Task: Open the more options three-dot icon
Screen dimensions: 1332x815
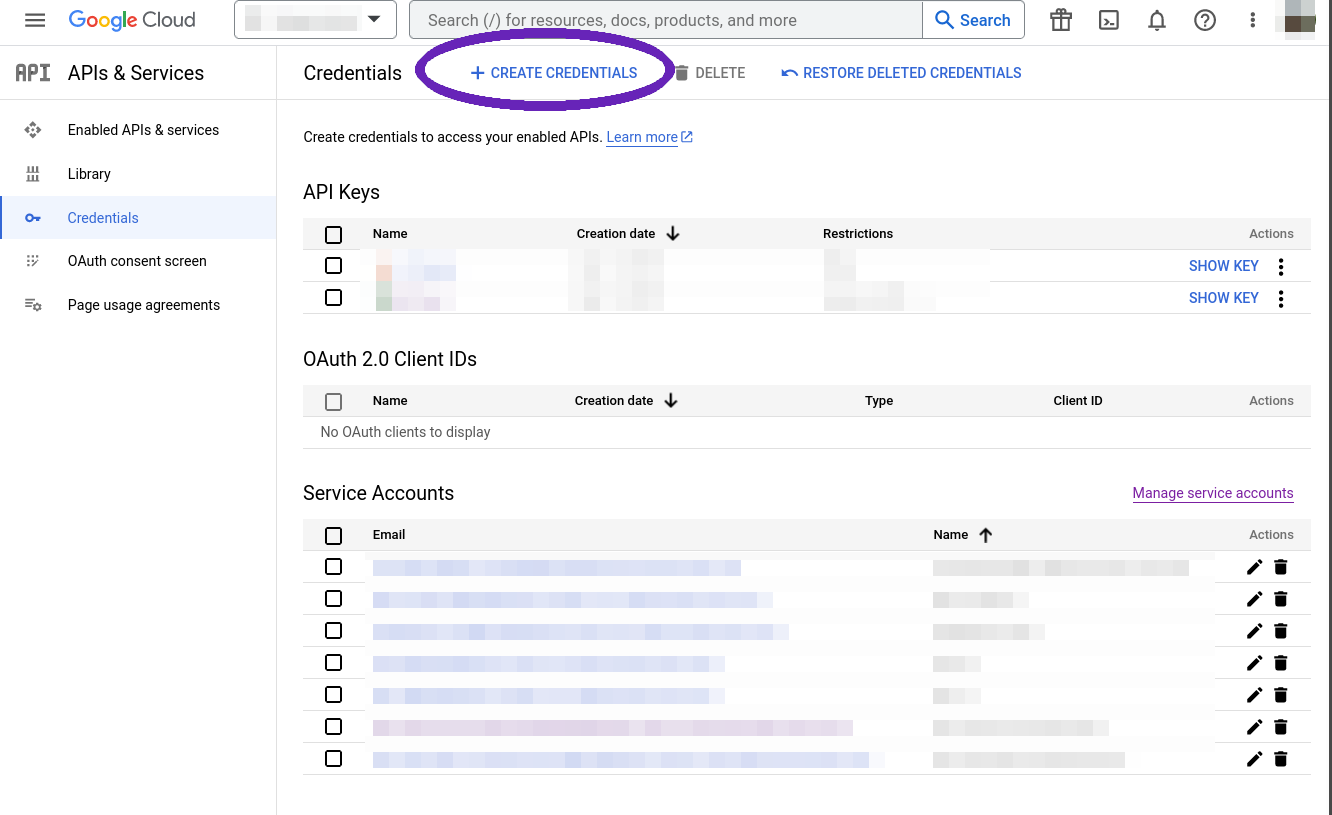Action: pyautogui.click(x=1252, y=20)
